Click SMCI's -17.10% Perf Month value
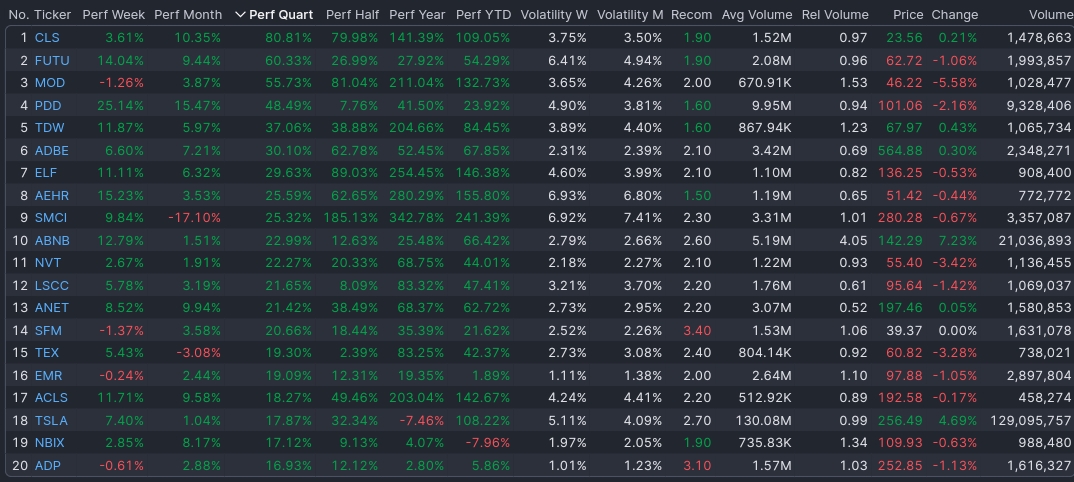This screenshot has height=482, width=1074. click(195, 218)
